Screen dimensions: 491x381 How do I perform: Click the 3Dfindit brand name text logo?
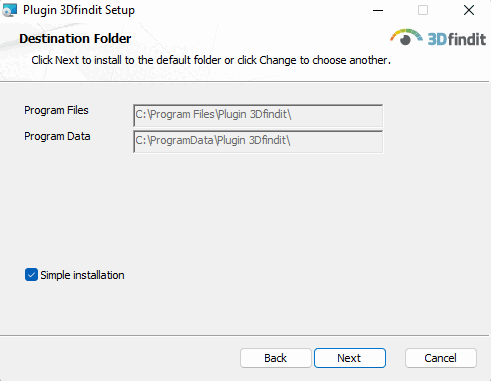point(457,39)
